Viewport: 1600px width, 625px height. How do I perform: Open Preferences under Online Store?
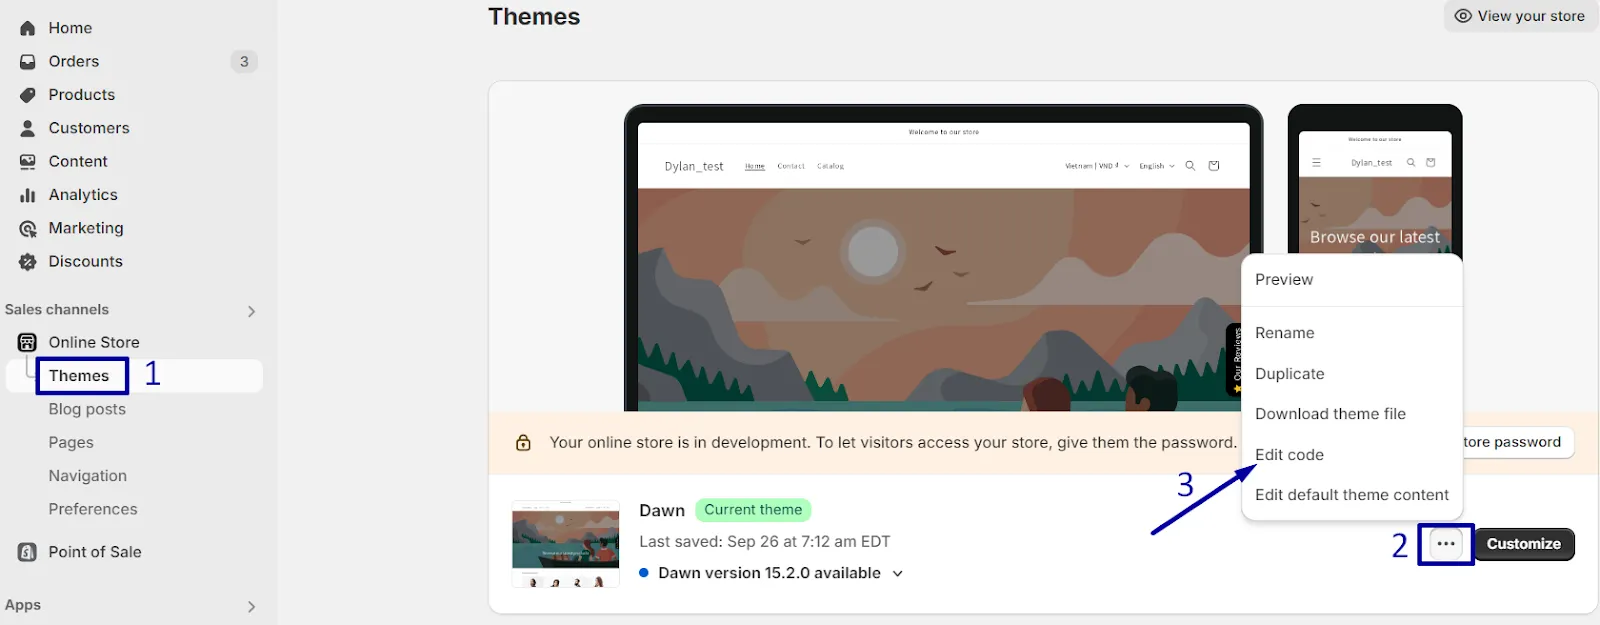click(x=93, y=509)
